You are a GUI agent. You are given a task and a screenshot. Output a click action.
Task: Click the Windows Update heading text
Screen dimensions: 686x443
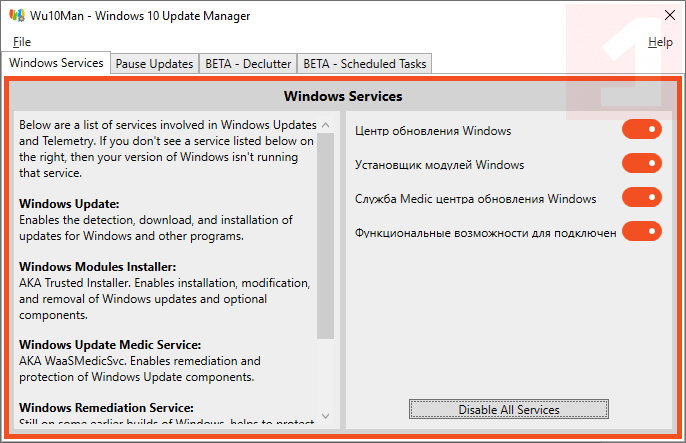[x=69, y=204]
